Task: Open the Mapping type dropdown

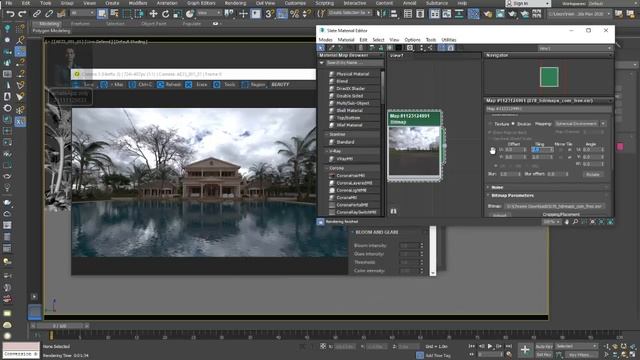Action: 580,124
